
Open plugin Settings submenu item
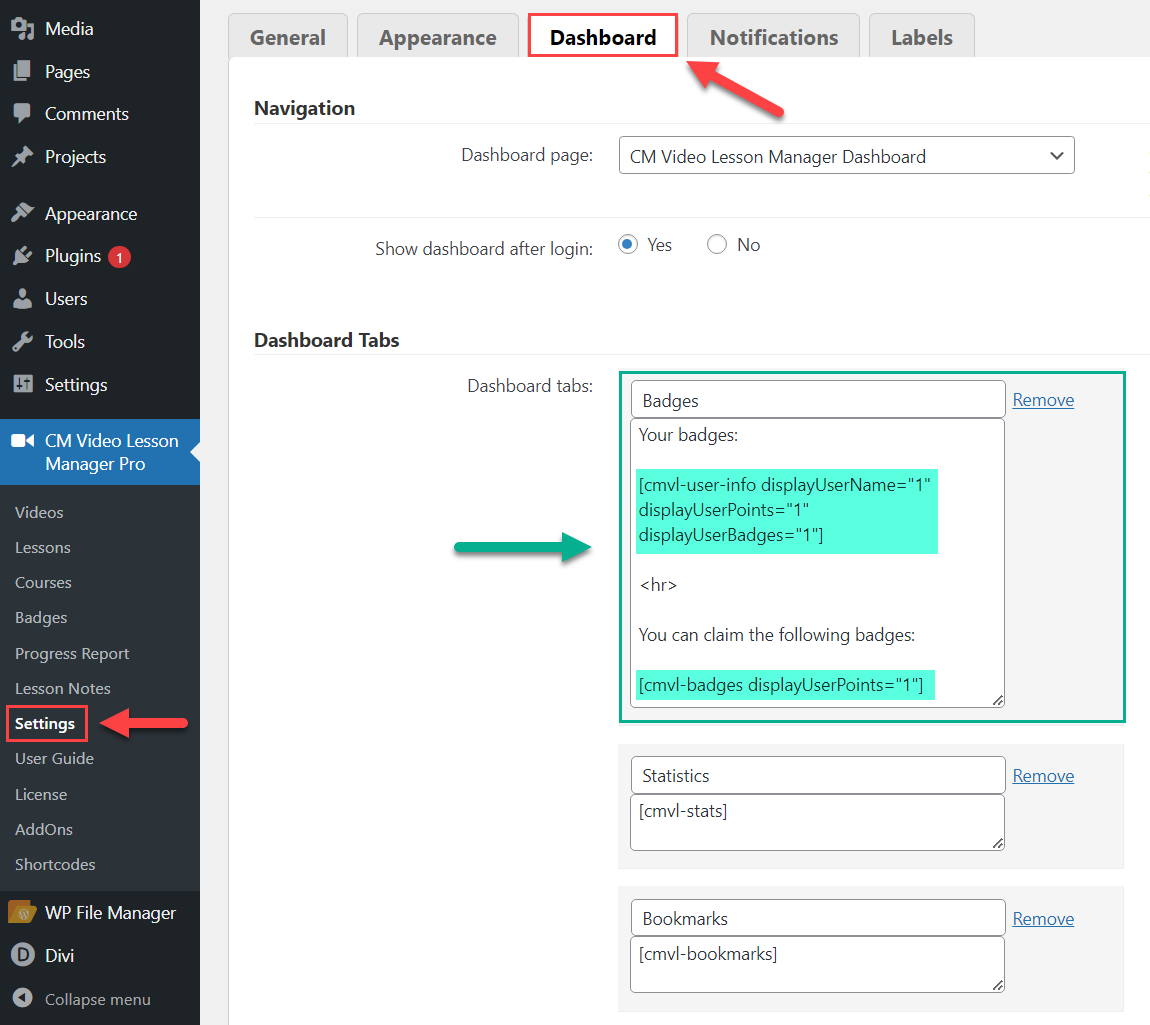coord(45,724)
